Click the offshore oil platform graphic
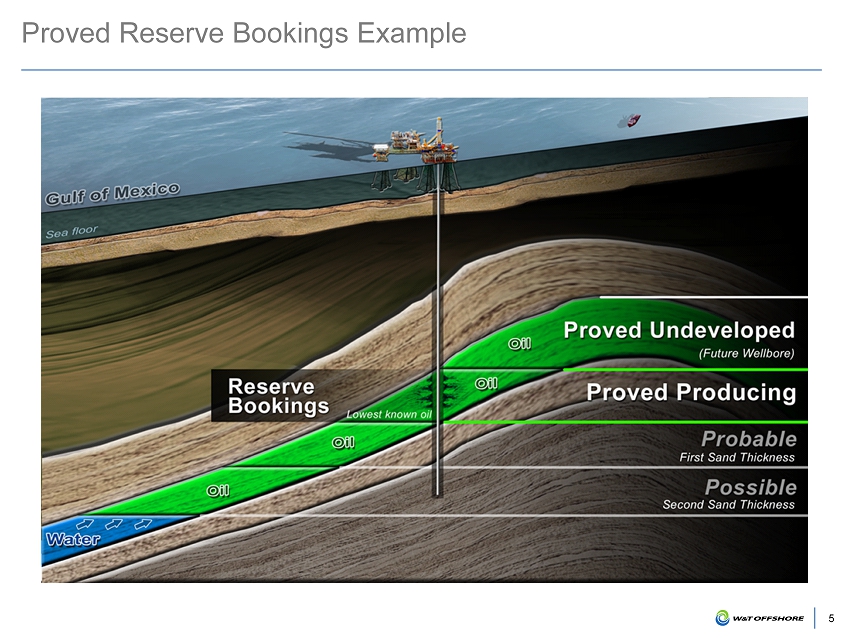The height and width of the screenshot is (638, 850). (417, 152)
